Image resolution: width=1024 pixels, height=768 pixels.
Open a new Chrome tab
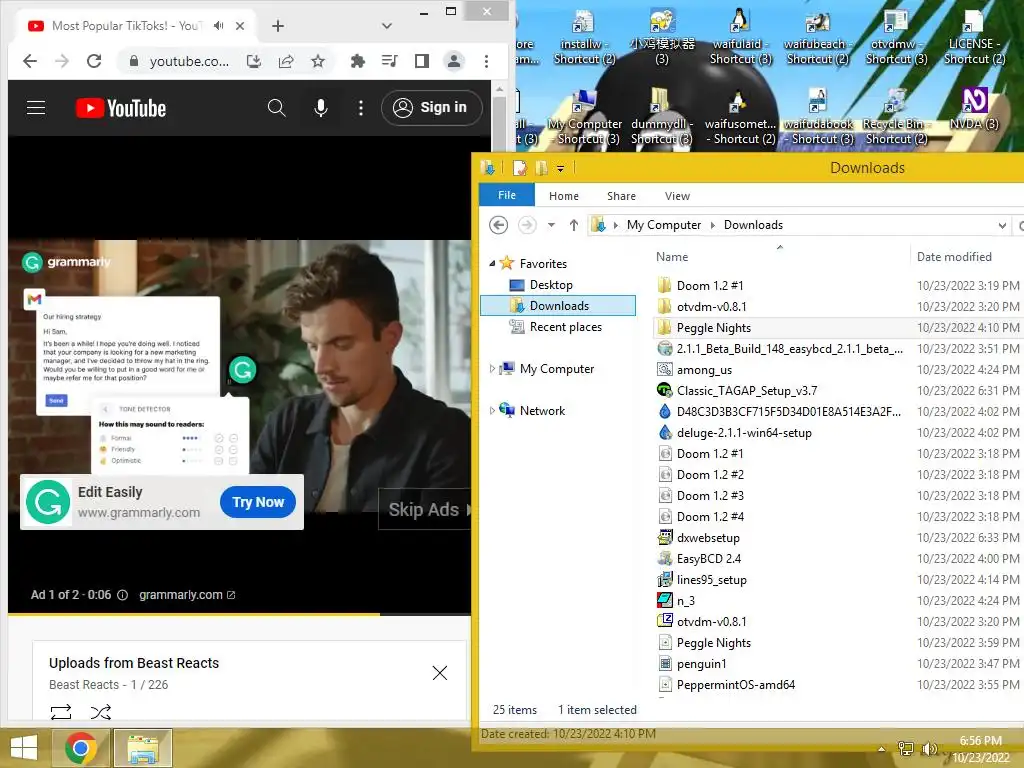(x=278, y=25)
